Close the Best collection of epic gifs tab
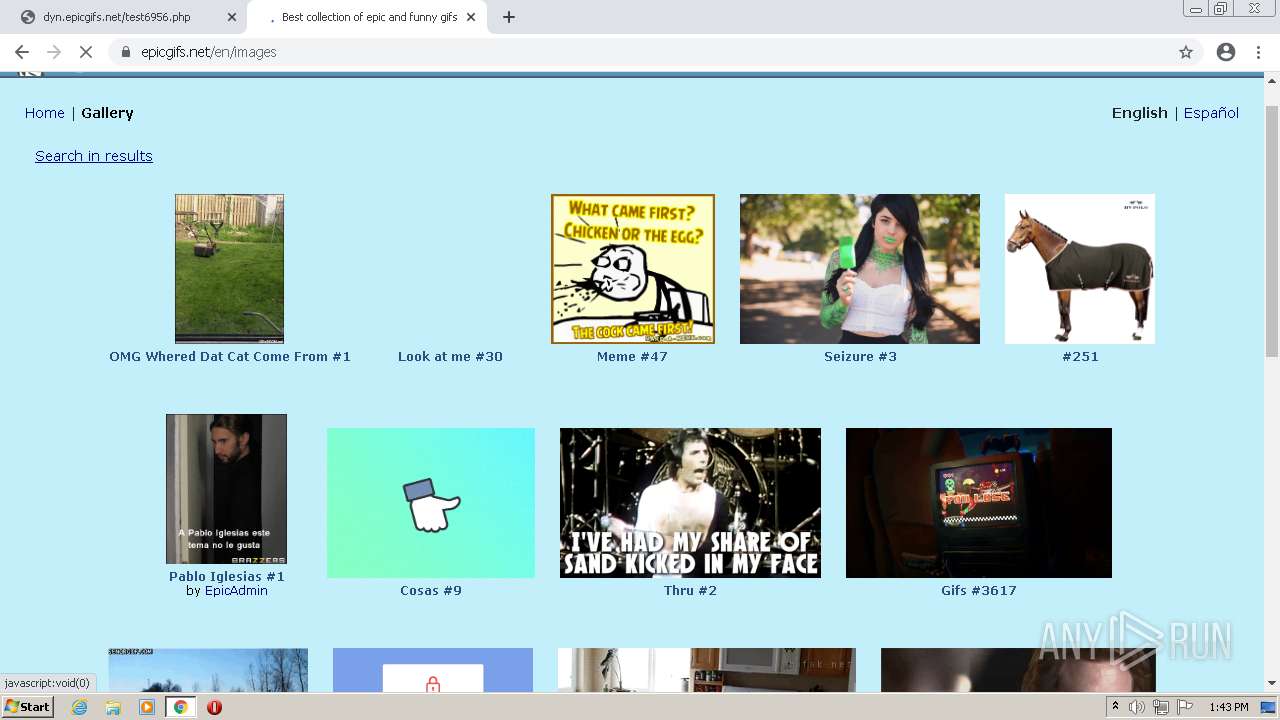This screenshot has width=1280, height=720. (x=471, y=17)
